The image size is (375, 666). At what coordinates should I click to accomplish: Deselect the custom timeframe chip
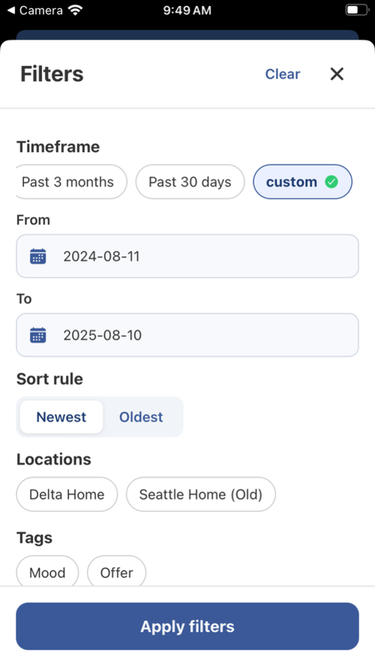[x=302, y=182]
